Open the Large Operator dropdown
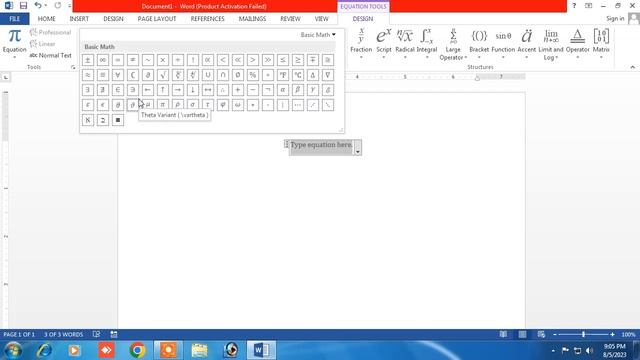 pyautogui.click(x=453, y=45)
